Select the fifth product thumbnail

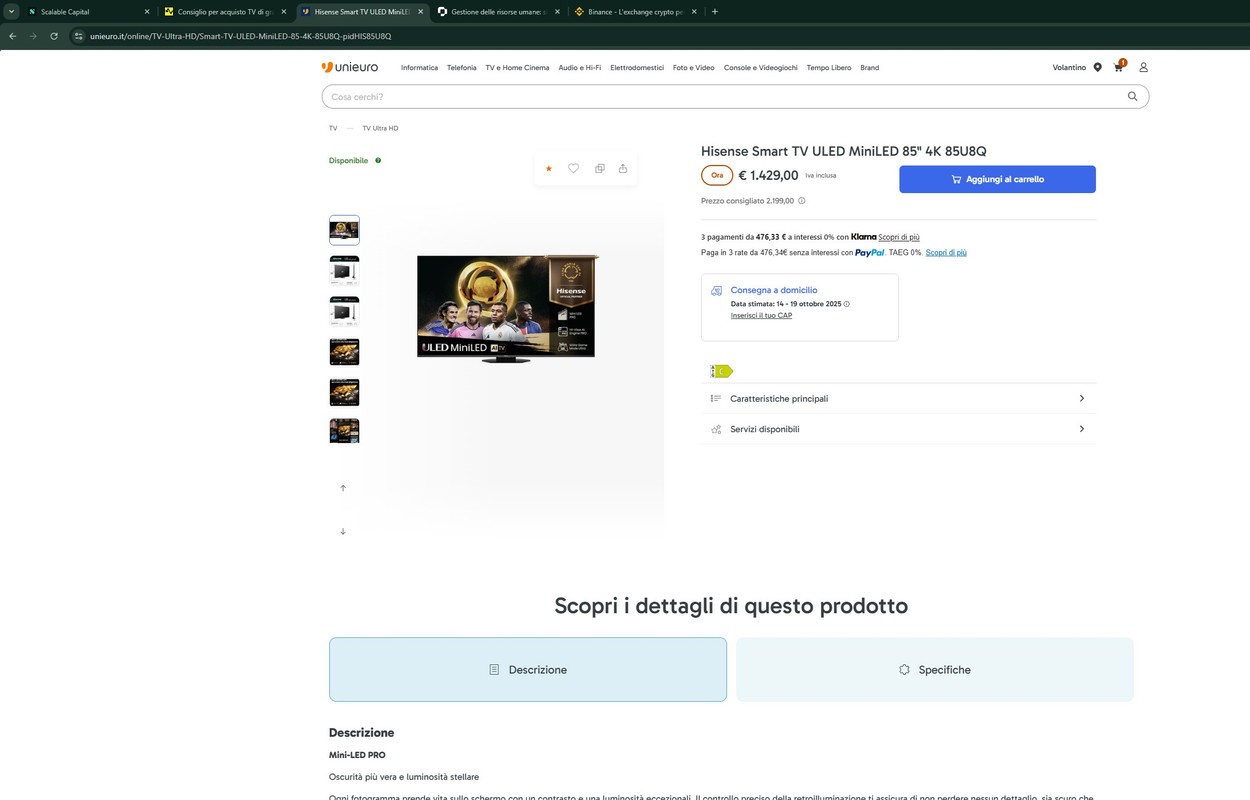coord(344,392)
